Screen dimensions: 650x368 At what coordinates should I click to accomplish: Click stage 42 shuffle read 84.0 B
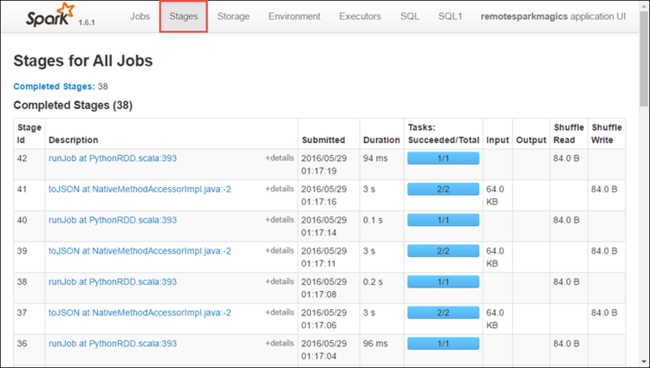click(x=566, y=158)
